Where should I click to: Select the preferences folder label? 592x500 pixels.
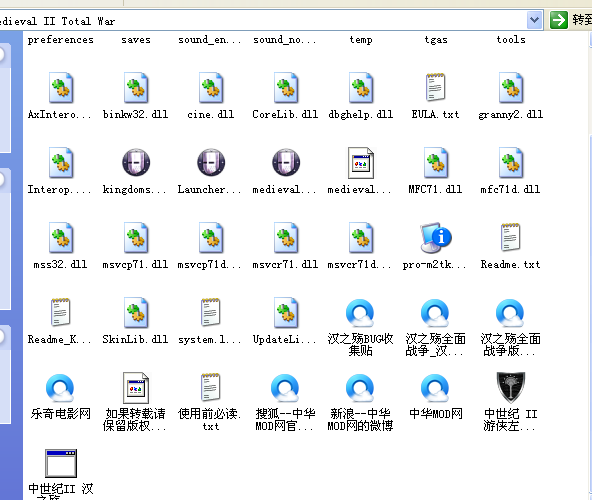coord(60,40)
